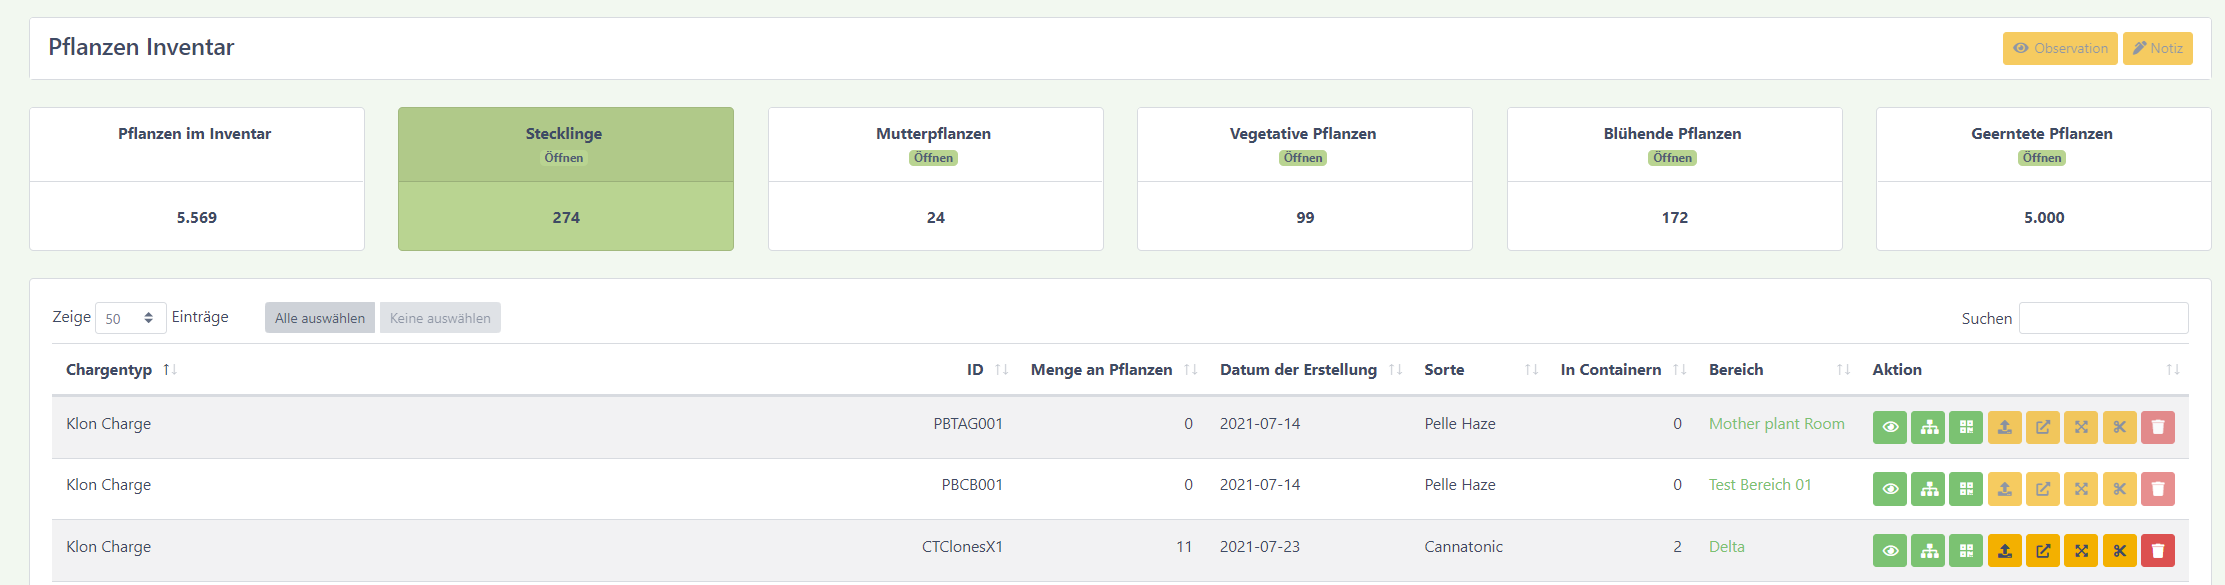Click the external-link icon in CTClonesX1 row
2225x585 pixels.
point(2042,551)
